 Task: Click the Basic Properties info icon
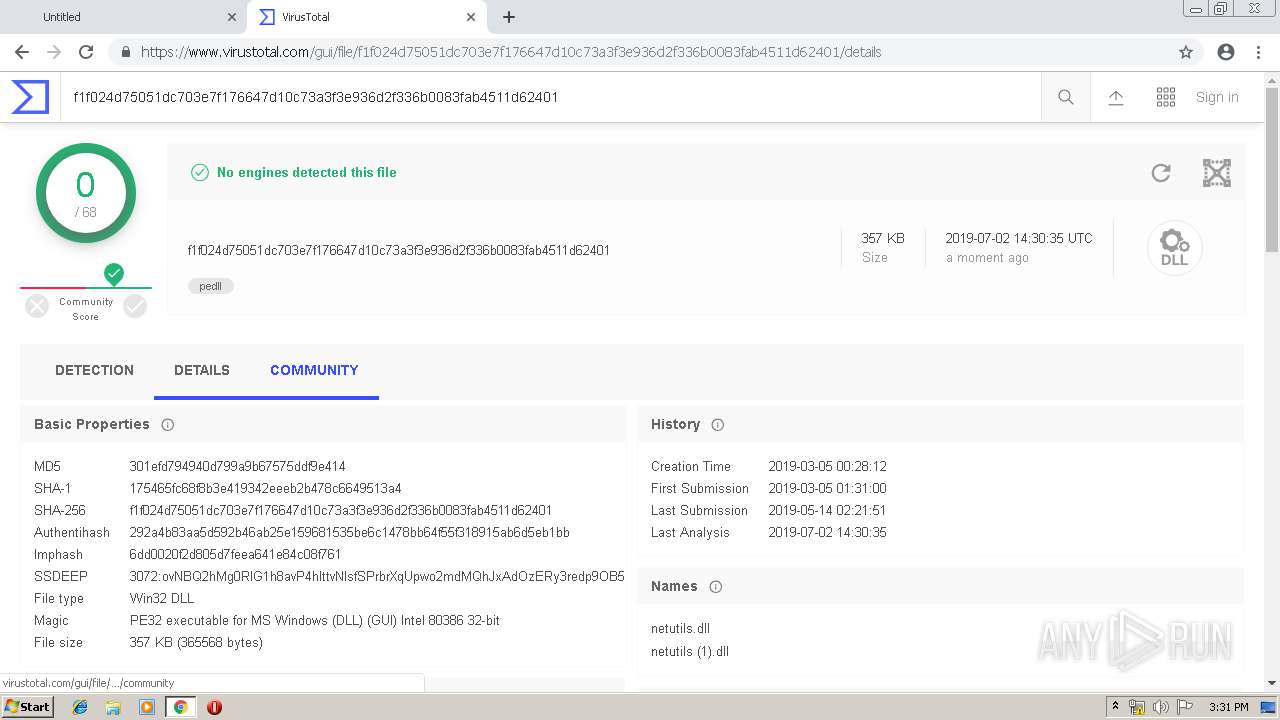point(168,425)
